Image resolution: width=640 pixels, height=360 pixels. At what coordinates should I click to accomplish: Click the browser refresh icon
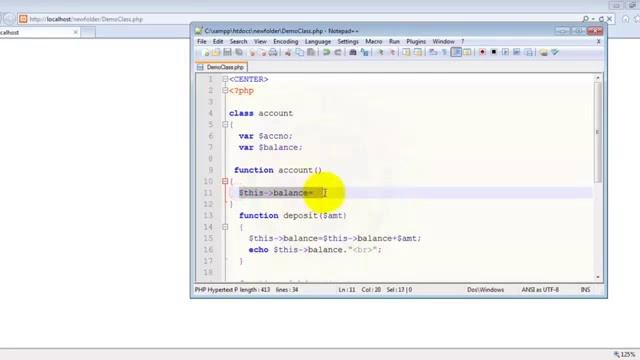(601, 19)
